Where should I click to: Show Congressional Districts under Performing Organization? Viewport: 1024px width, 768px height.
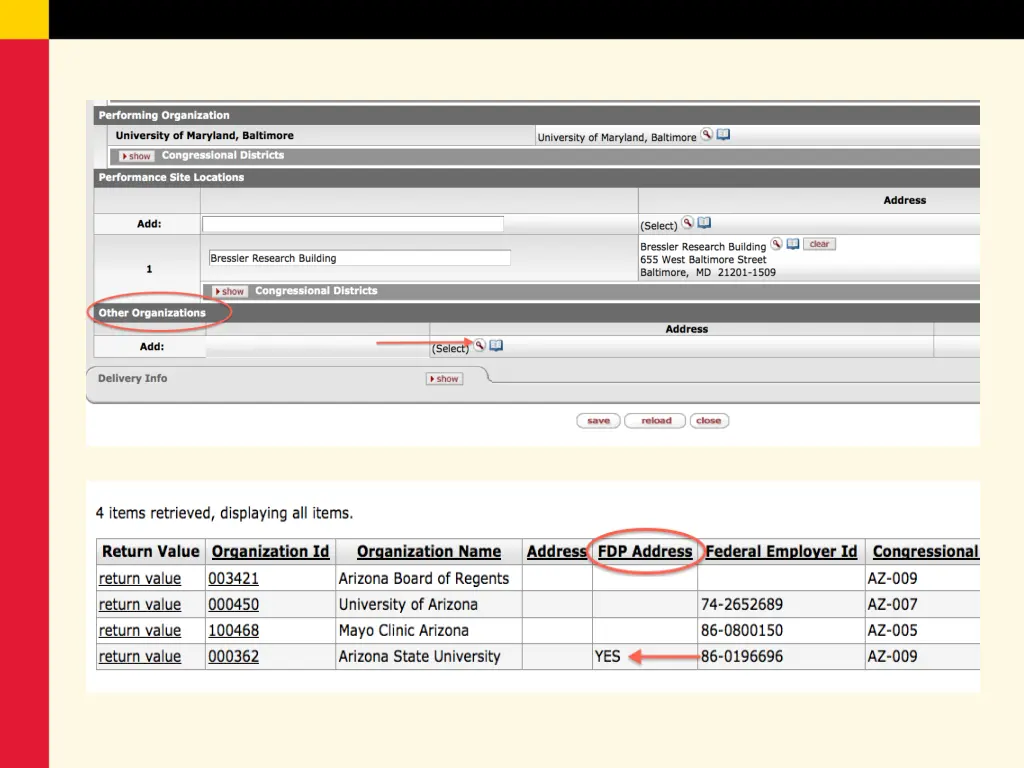(x=136, y=156)
